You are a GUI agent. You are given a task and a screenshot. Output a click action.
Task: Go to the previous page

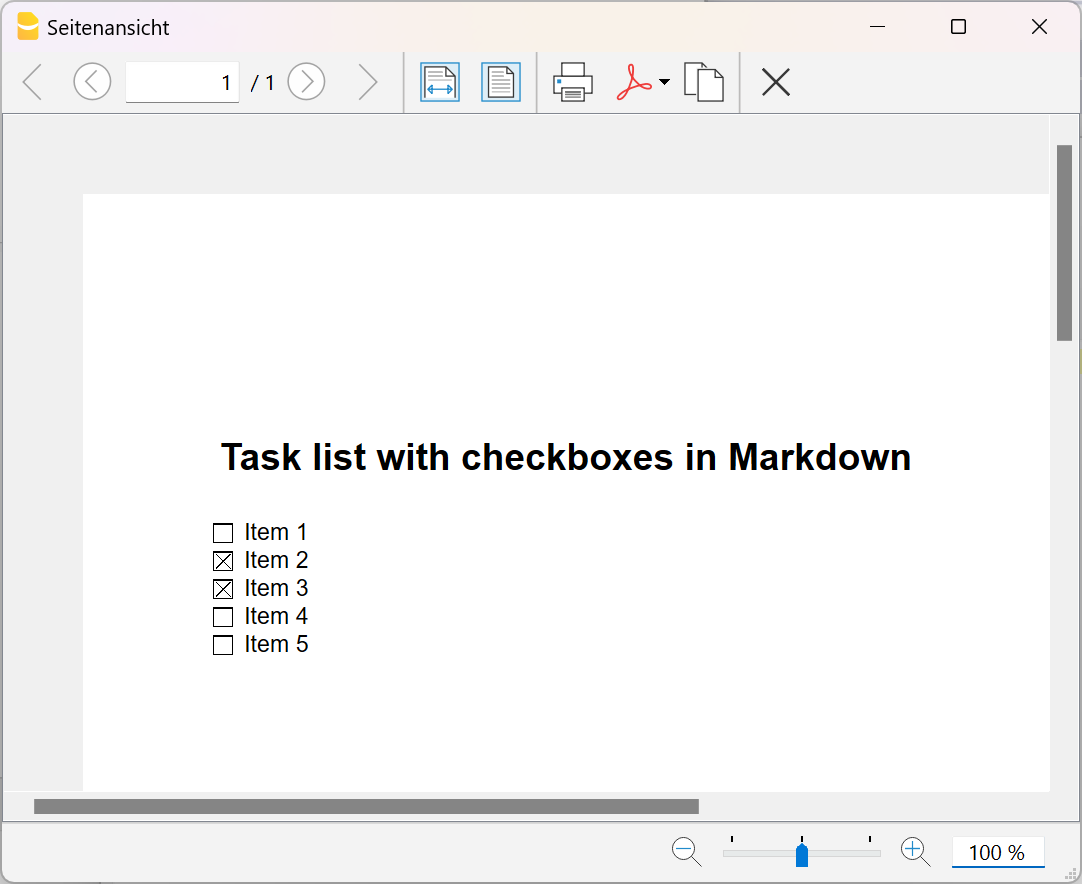tap(92, 82)
